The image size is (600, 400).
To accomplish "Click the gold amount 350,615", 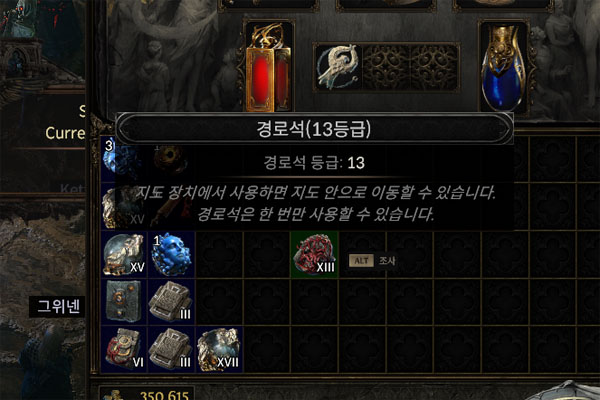I will (x=164, y=395).
